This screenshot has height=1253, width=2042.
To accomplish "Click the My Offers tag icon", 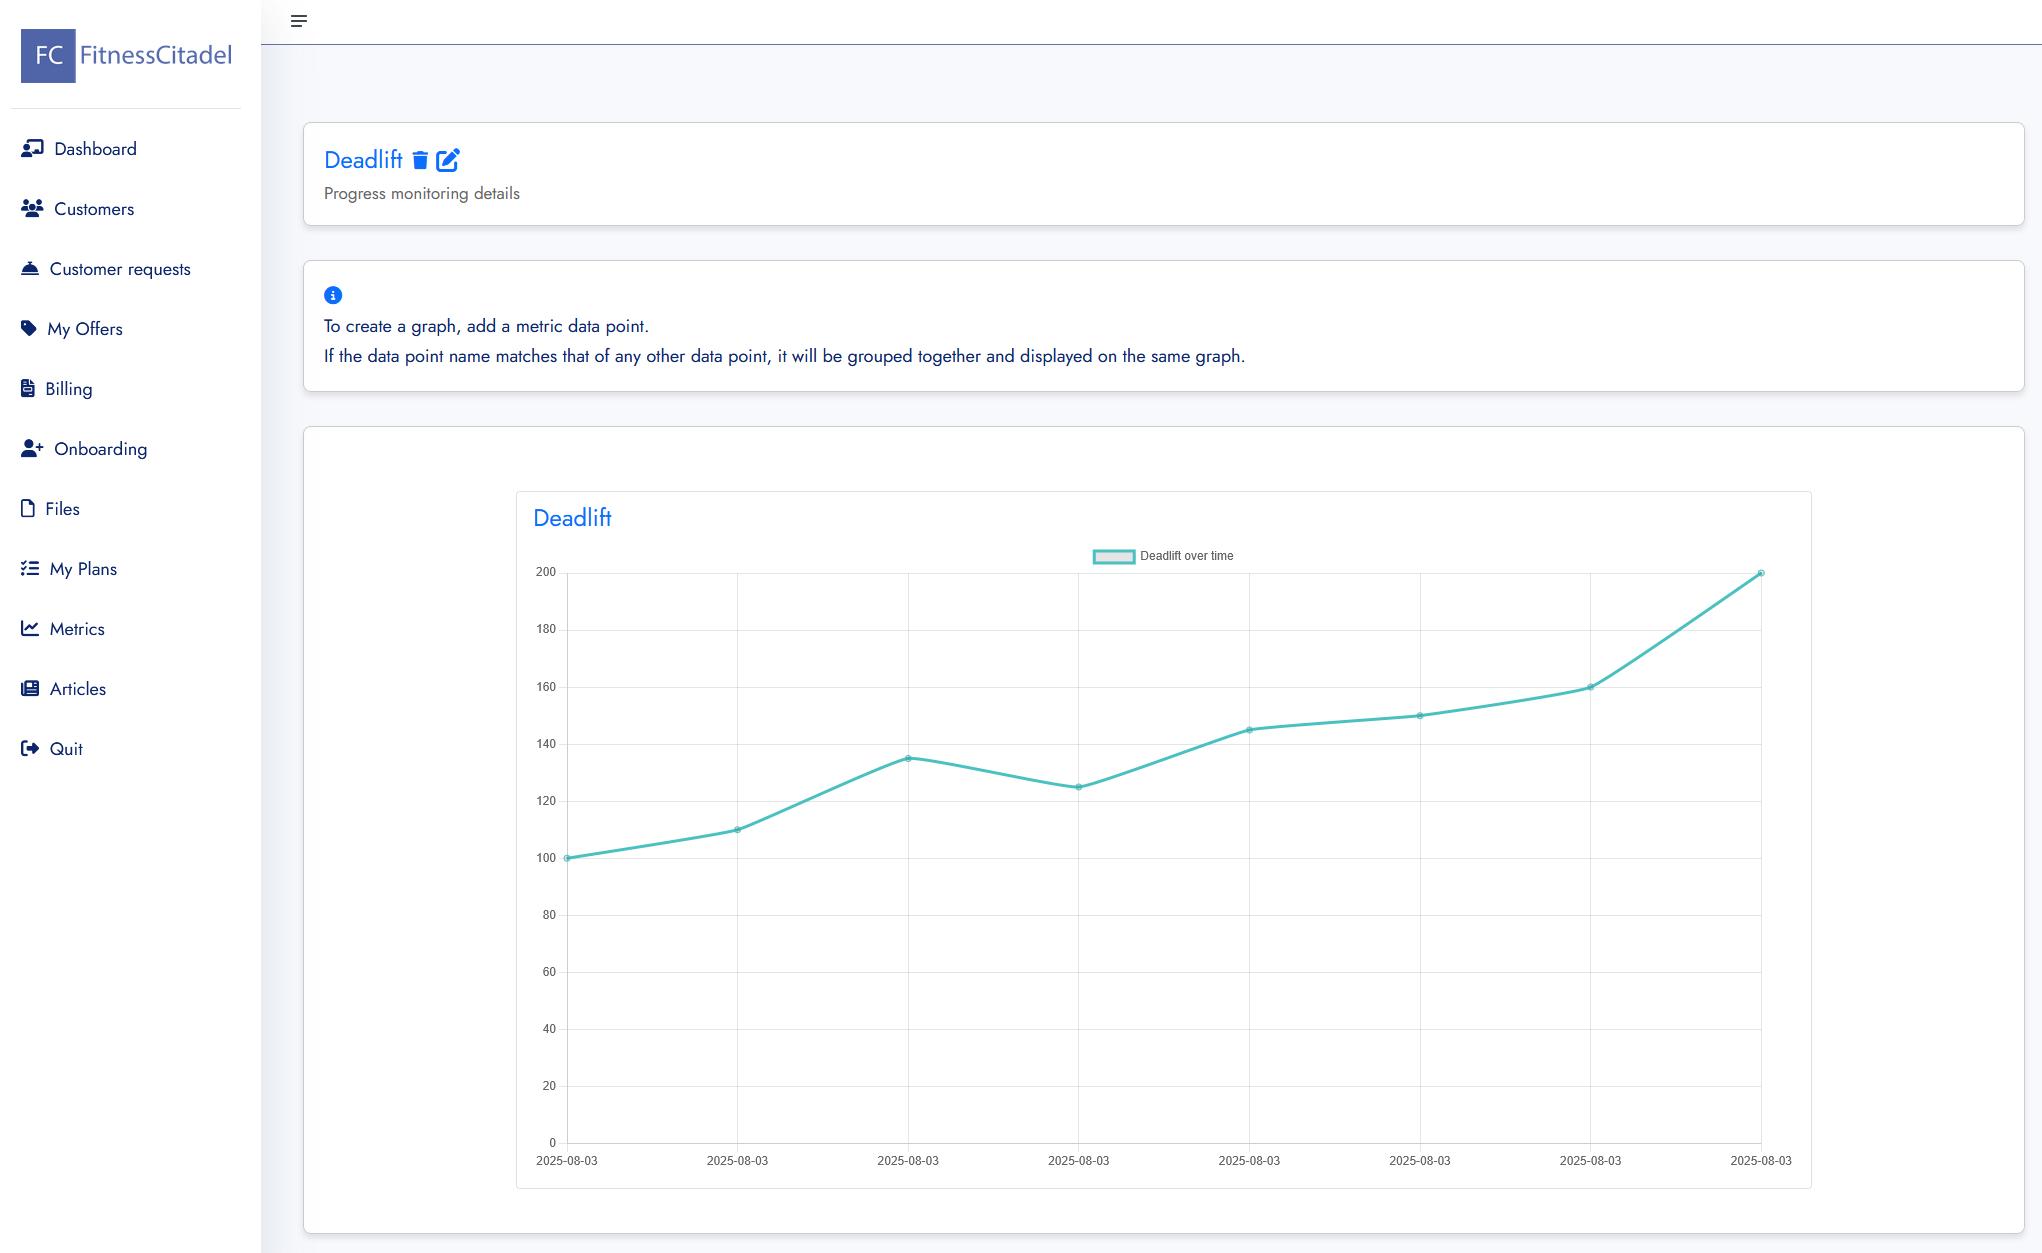I will (29, 329).
